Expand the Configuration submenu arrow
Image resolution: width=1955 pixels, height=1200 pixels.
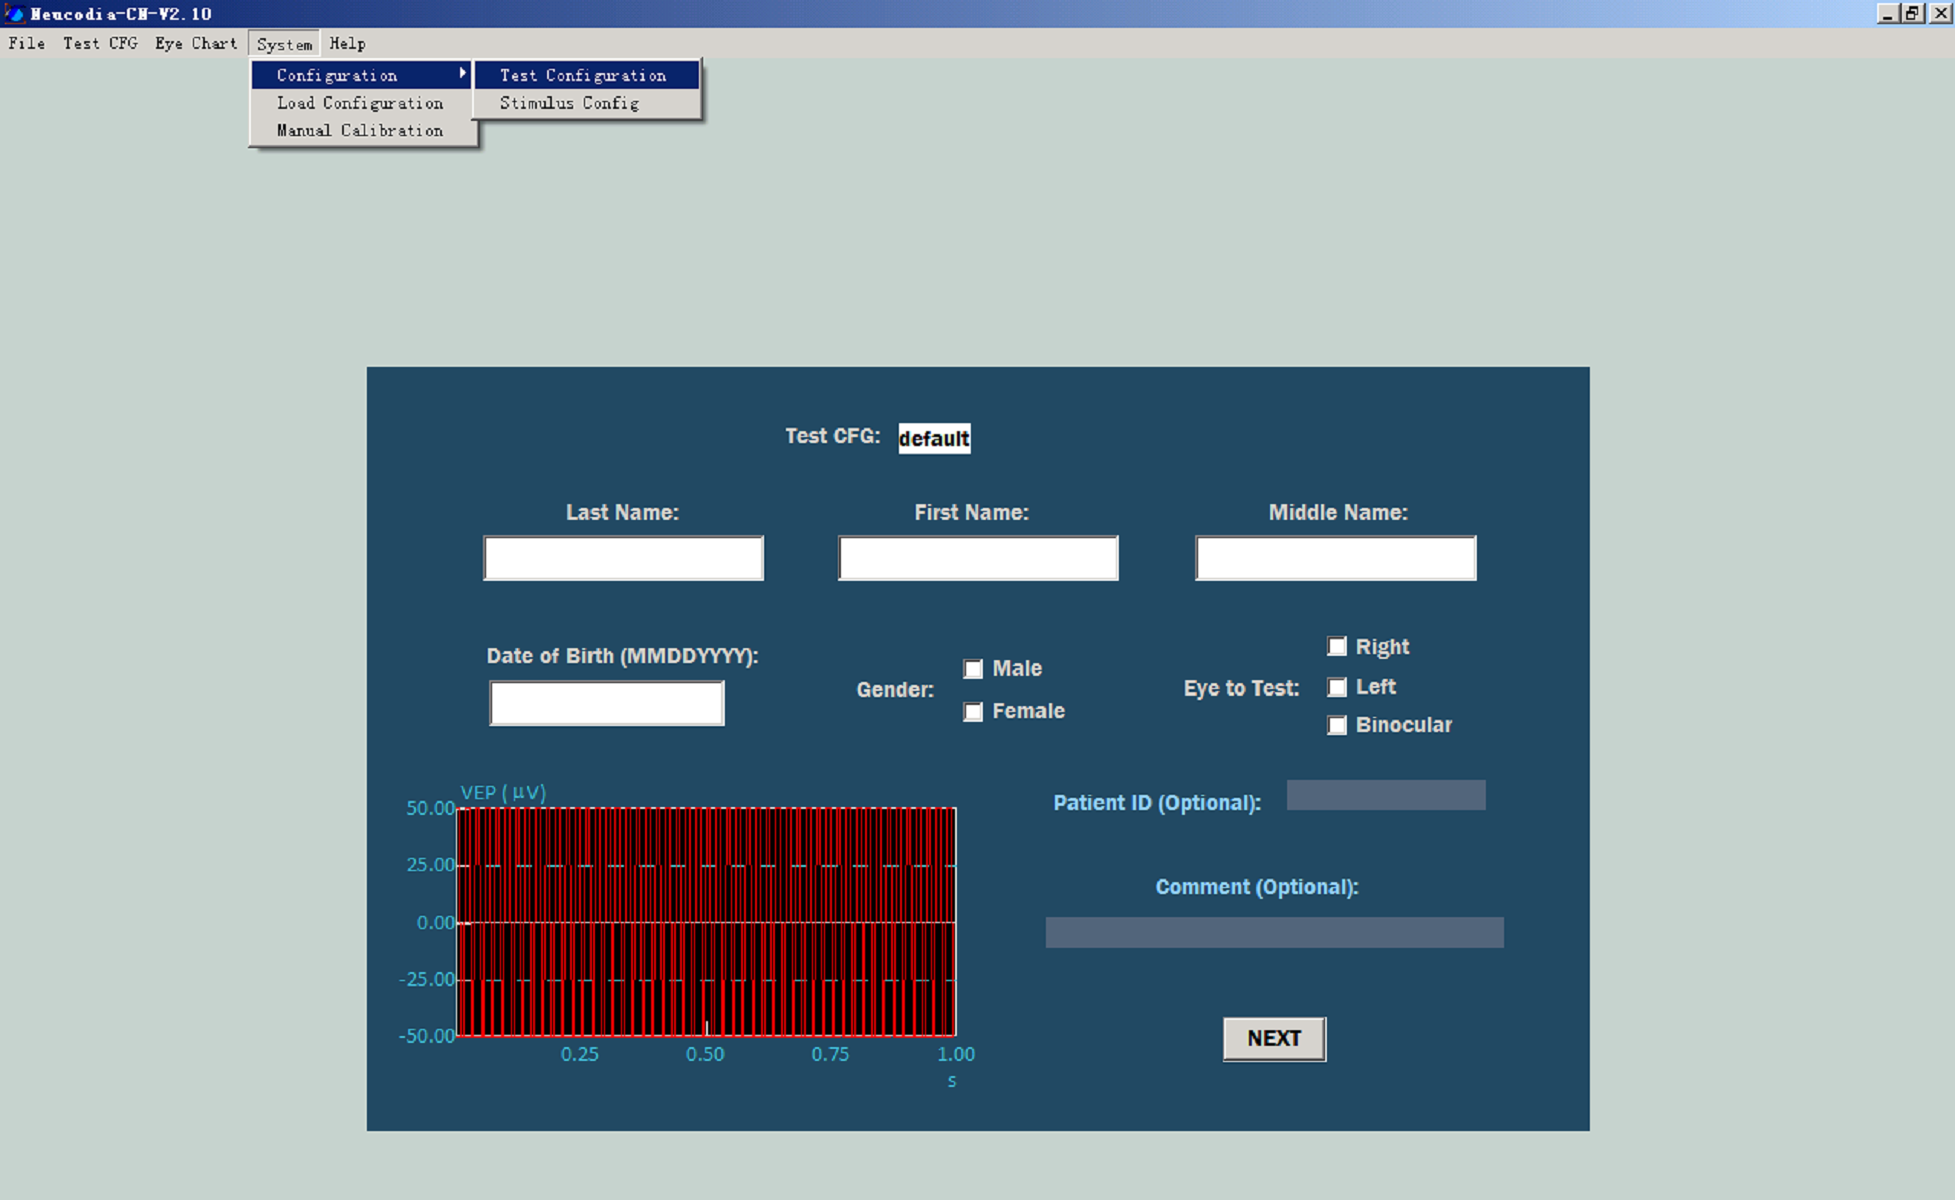[x=462, y=74]
